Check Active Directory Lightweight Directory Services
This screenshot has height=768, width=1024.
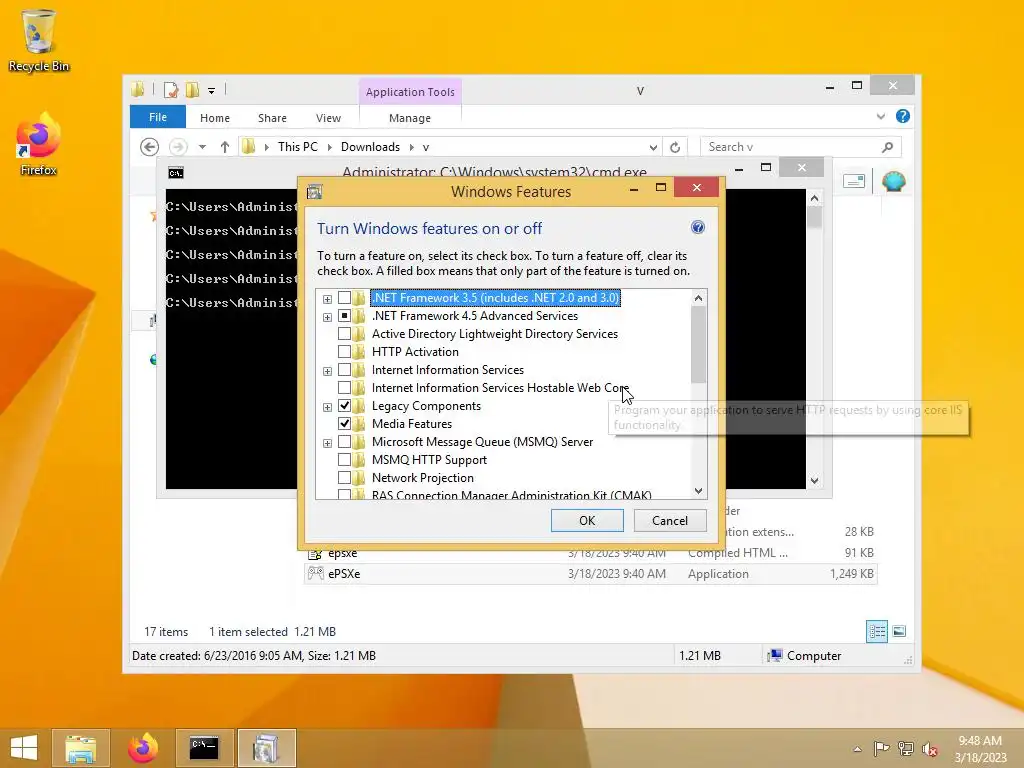pos(344,334)
